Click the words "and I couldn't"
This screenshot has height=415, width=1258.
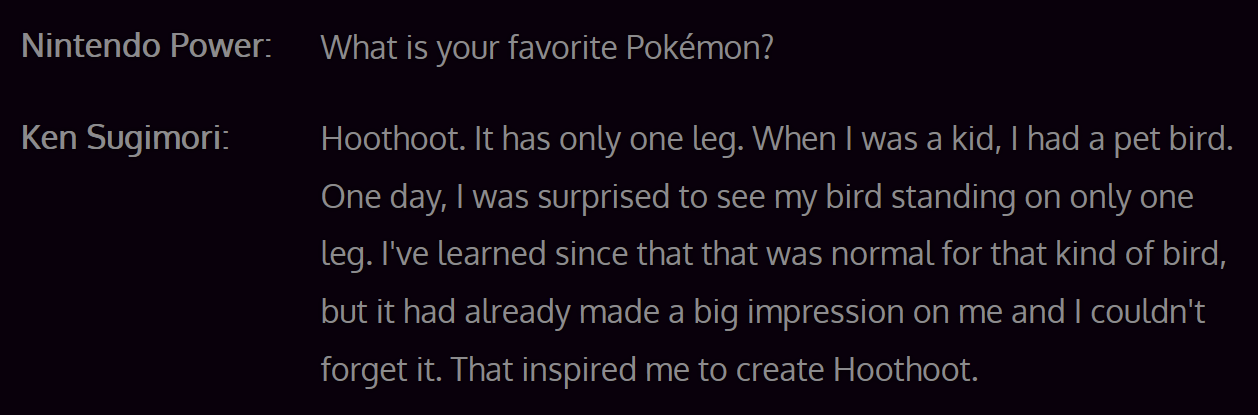(1112, 313)
